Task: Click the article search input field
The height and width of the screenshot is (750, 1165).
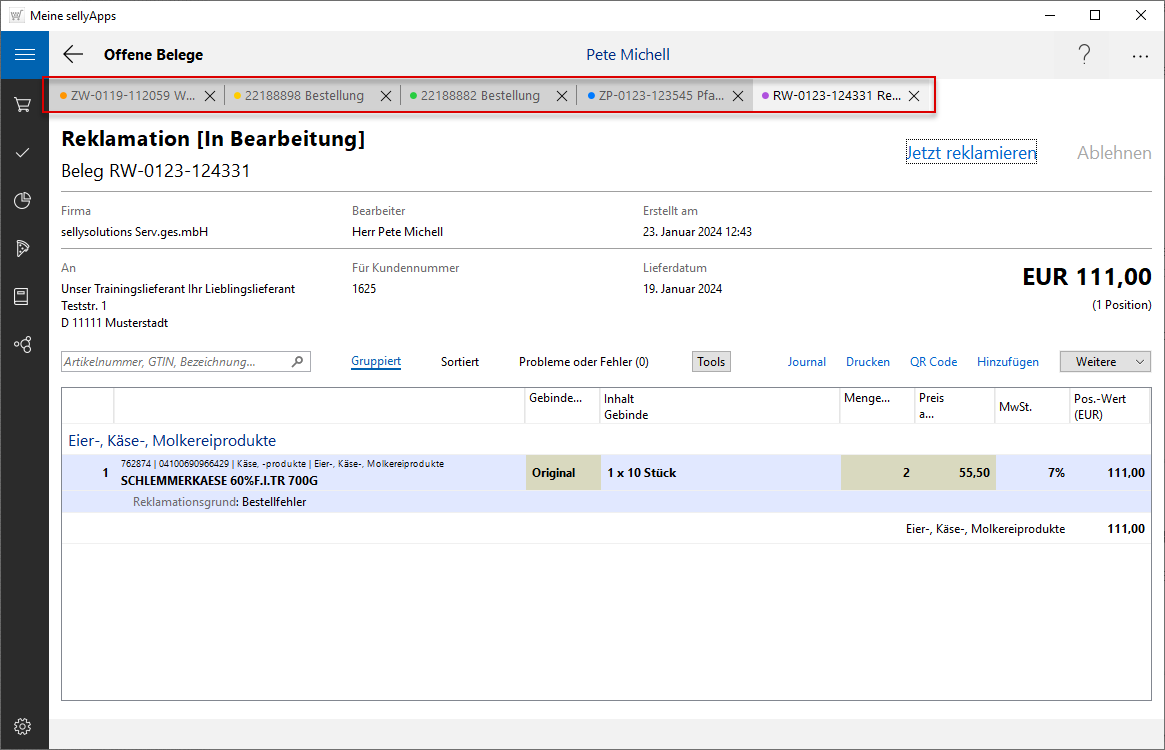Action: (x=175, y=362)
